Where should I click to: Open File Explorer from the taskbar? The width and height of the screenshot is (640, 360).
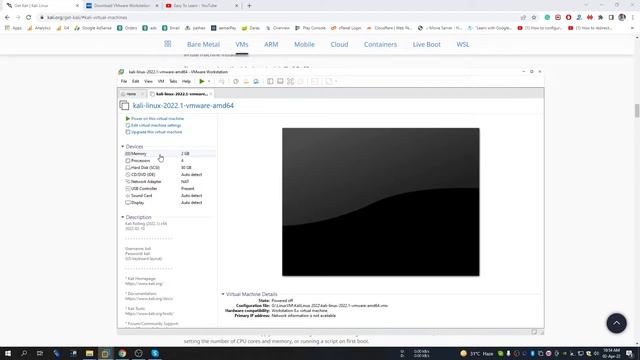(89, 353)
